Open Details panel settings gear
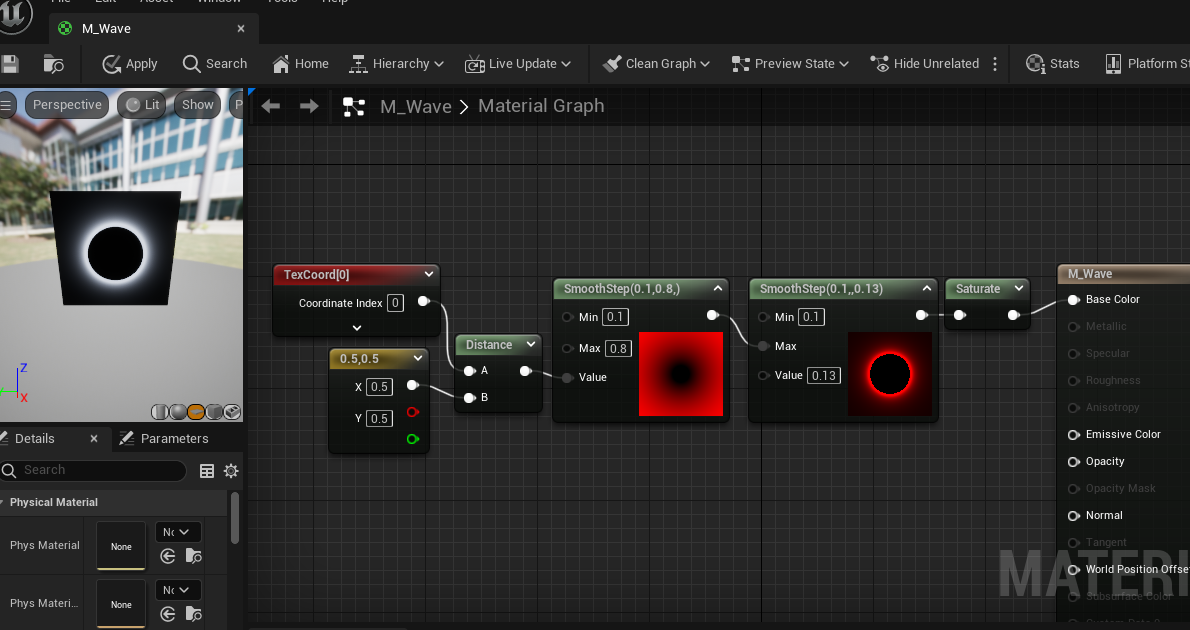Viewport: 1190px width, 630px height. coord(231,471)
